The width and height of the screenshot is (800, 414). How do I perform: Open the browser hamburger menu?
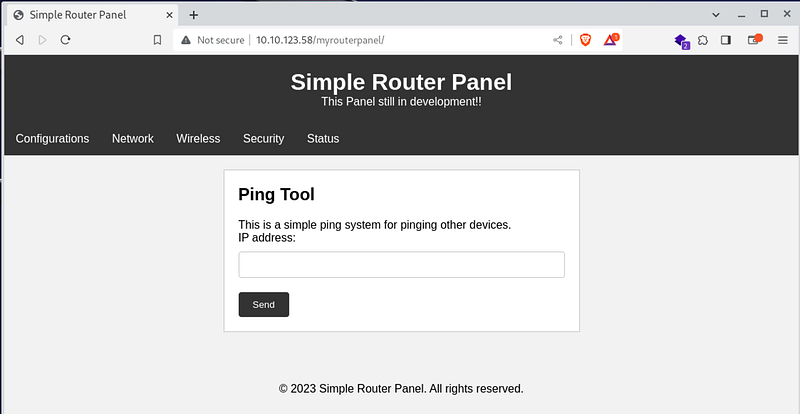783,40
